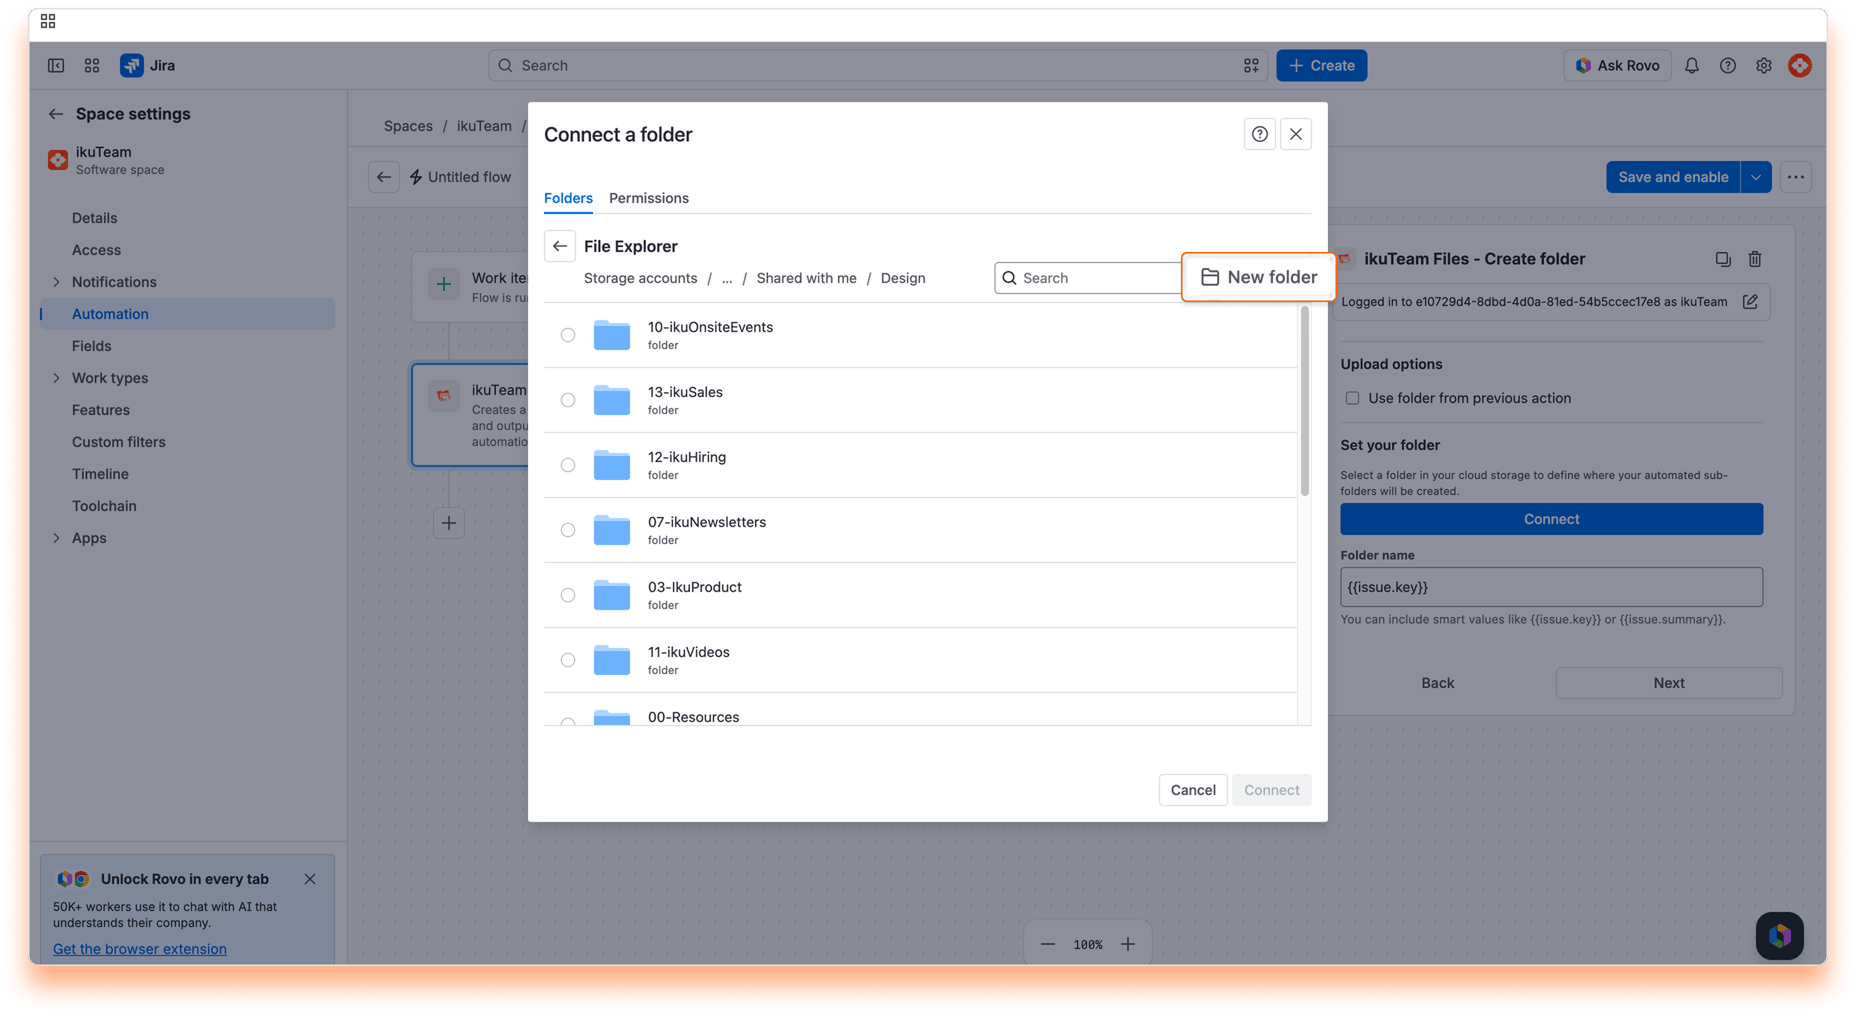Switch to the Permissions tab

click(x=649, y=198)
